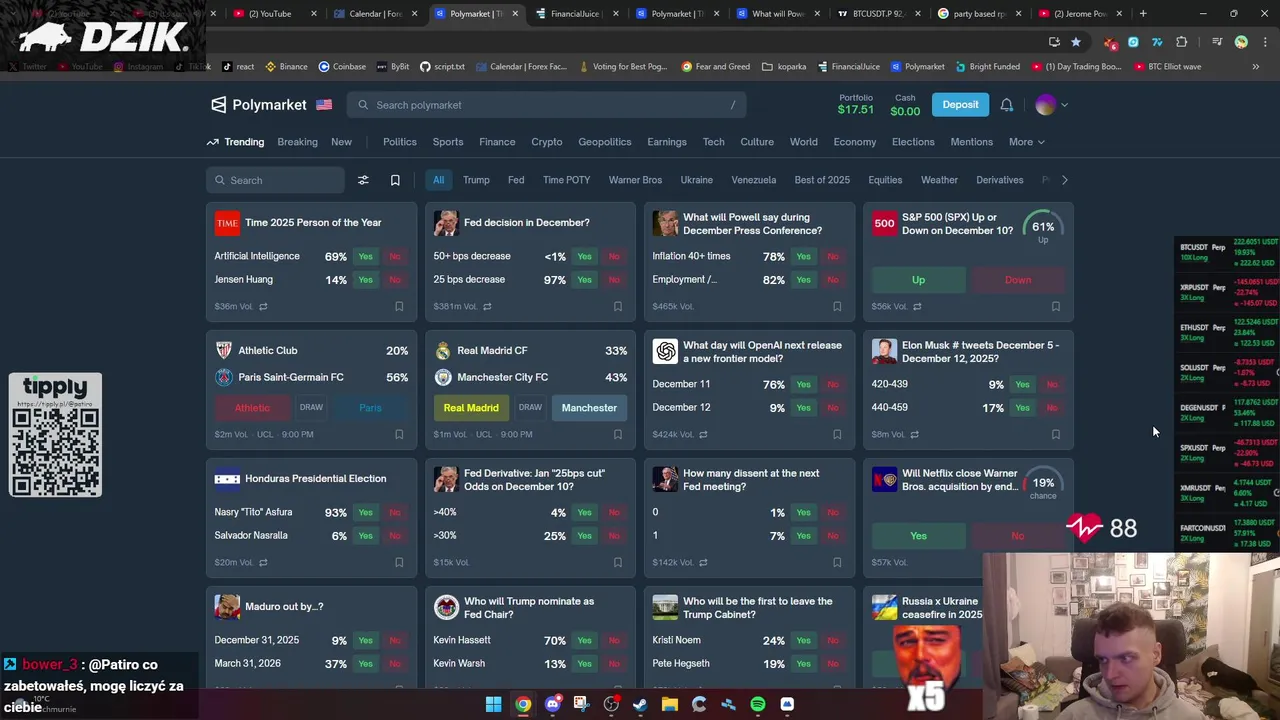
Task: Bookmark the OpenAI frontier model market
Action: click(837, 434)
